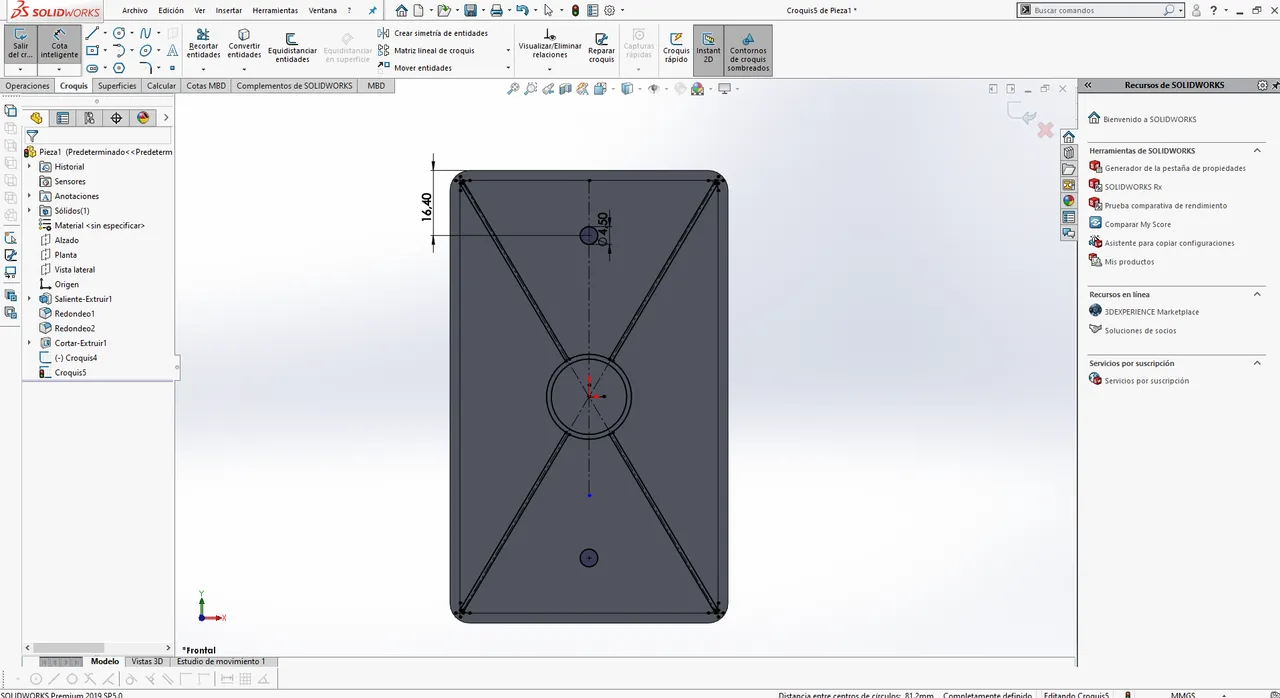Open the options gear in top toolbar

[609, 10]
